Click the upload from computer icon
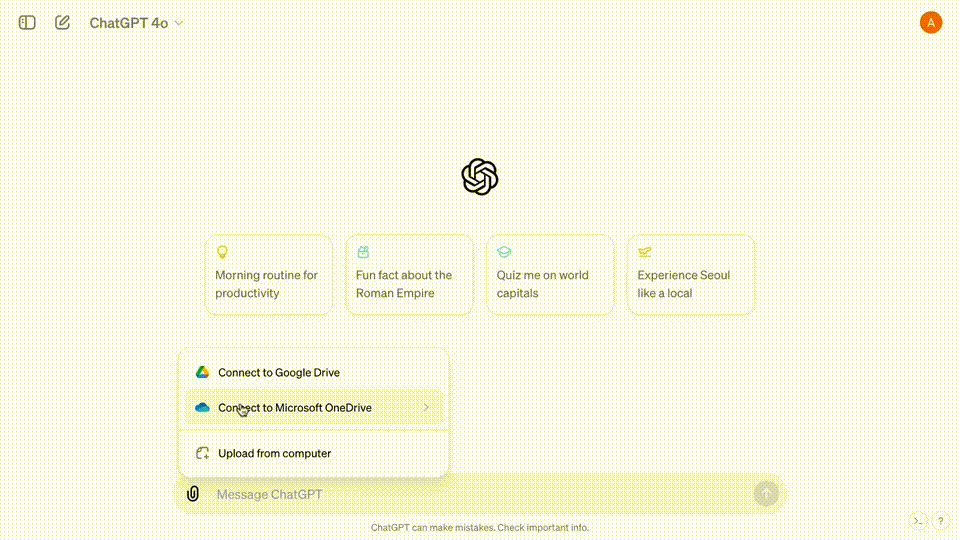960x540 pixels. (202, 453)
